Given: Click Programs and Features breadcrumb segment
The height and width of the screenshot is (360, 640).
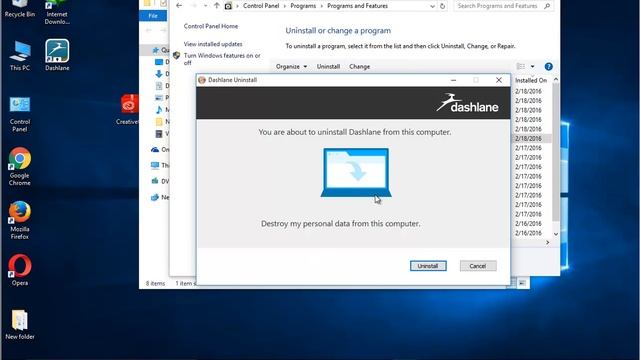Looking at the screenshot, I should 358,6.
